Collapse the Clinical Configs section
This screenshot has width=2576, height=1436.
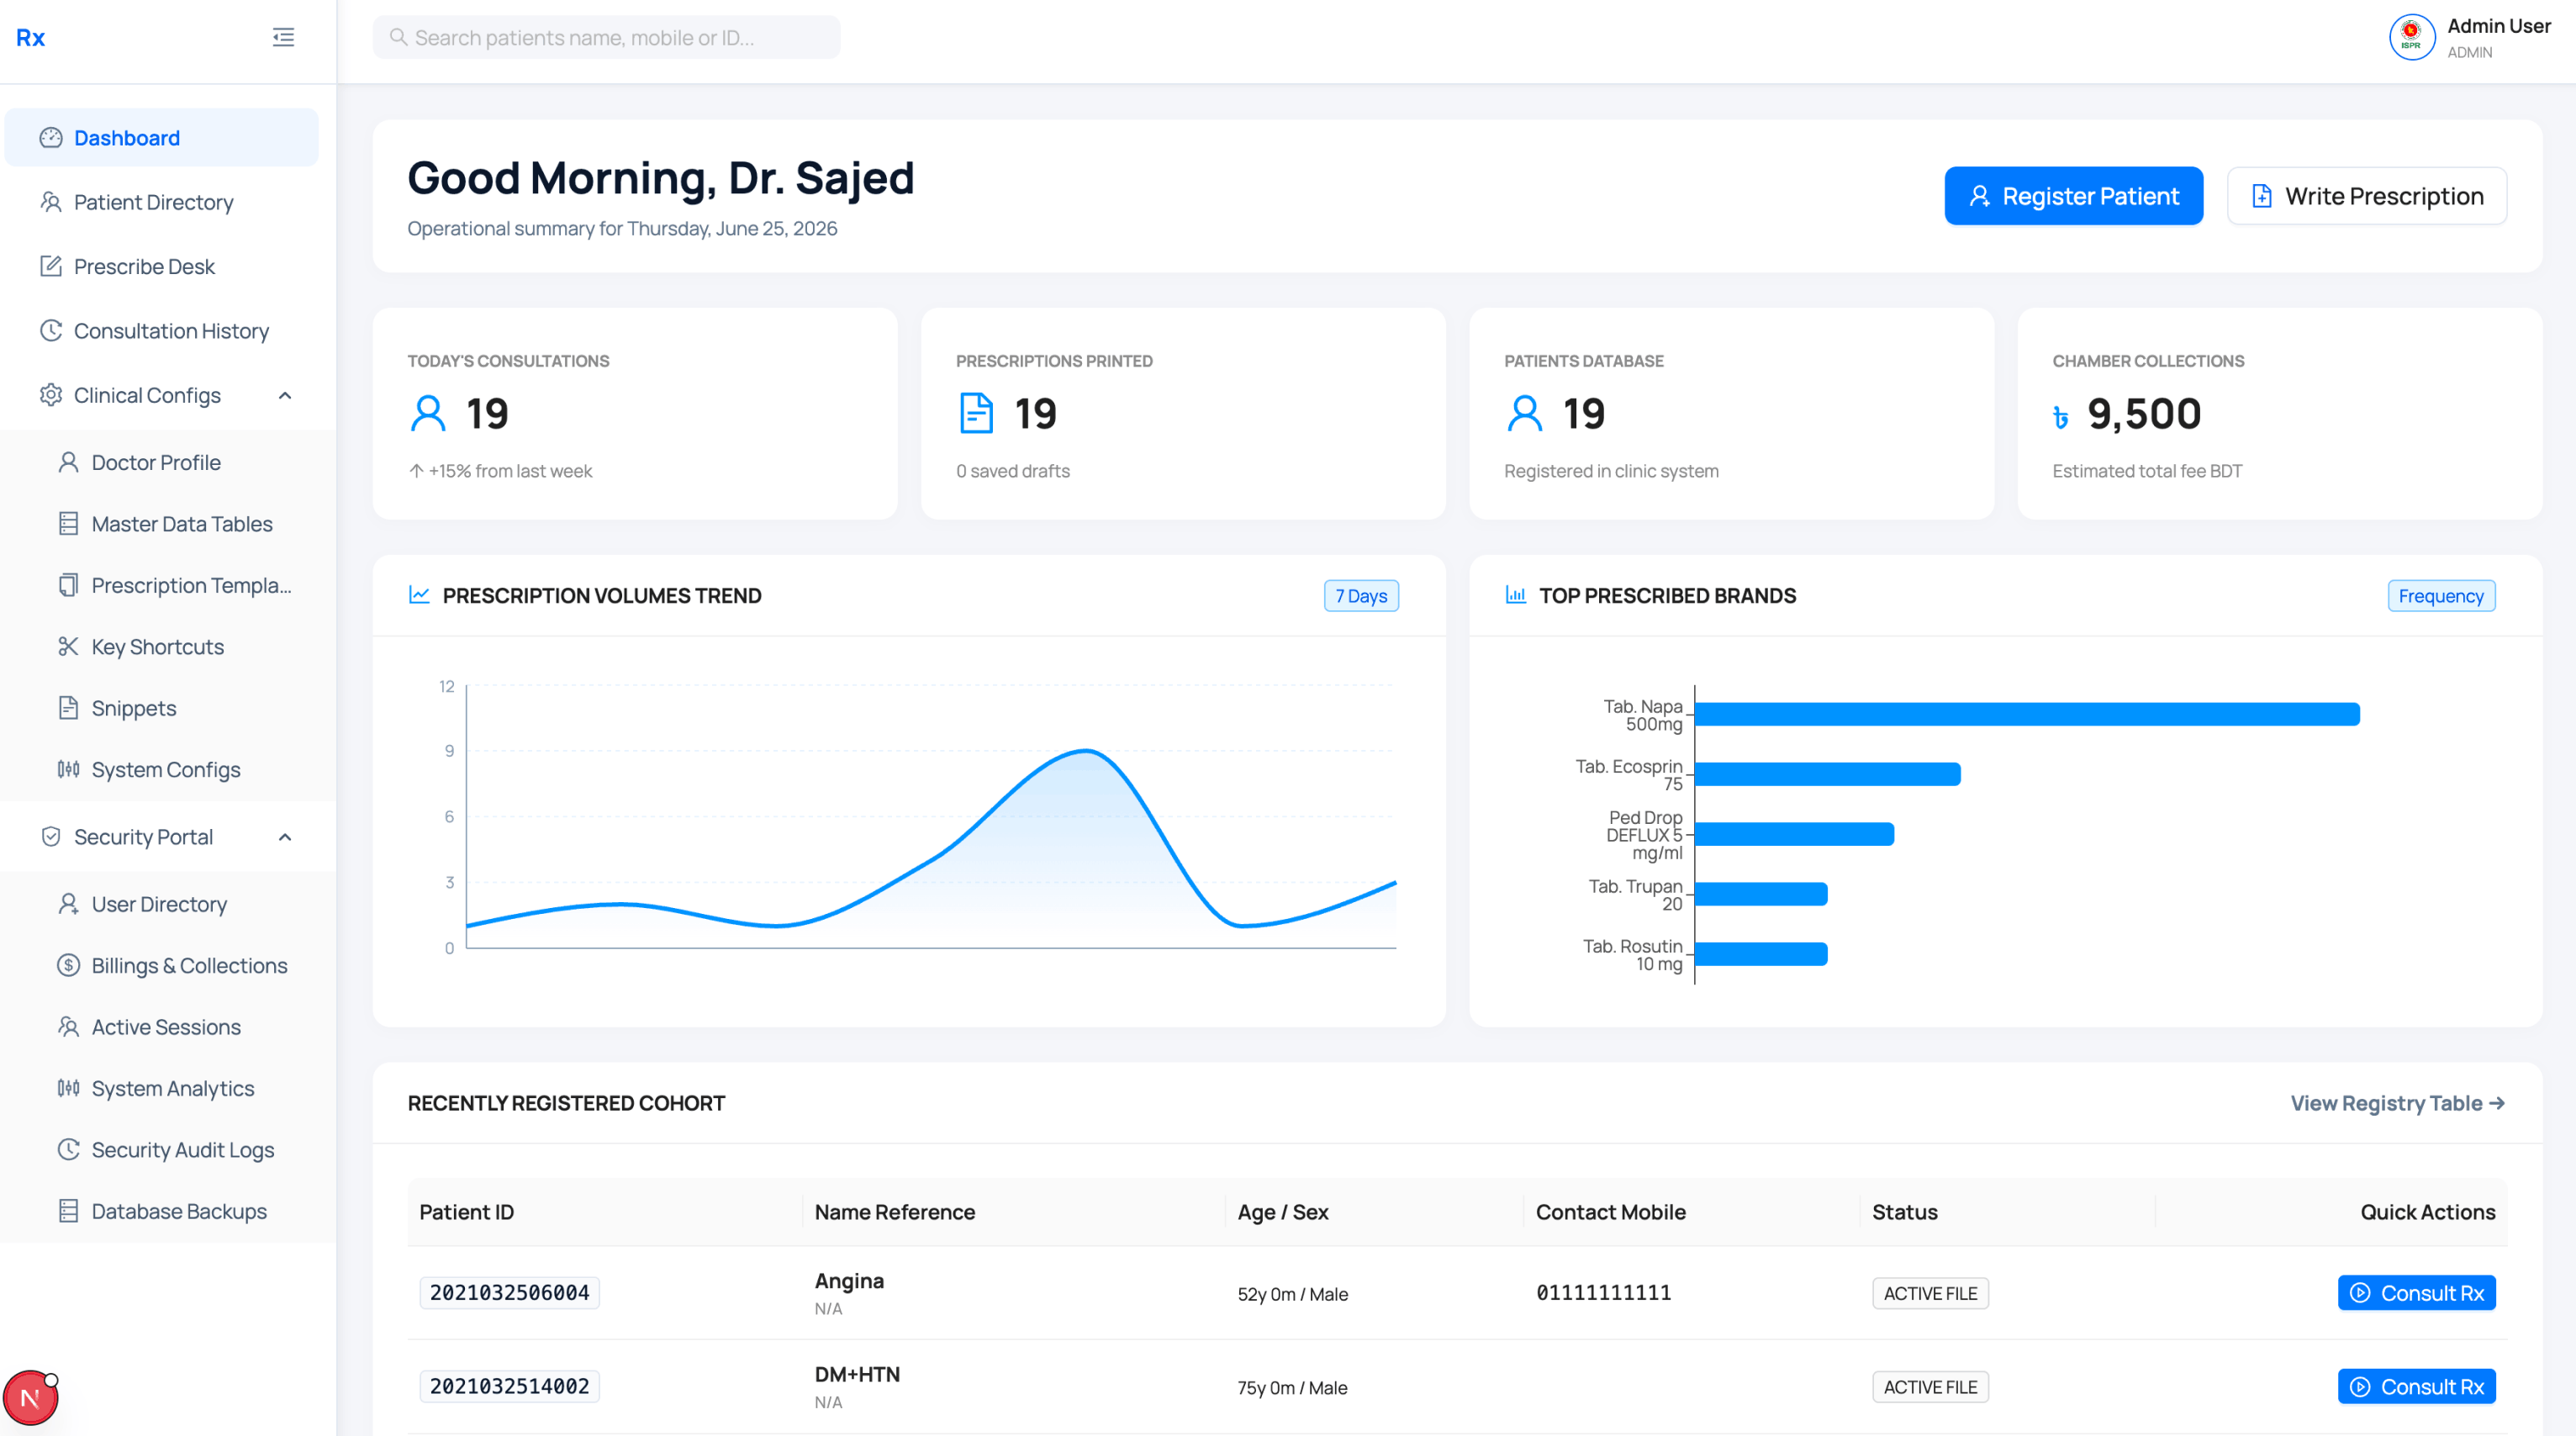coord(285,395)
